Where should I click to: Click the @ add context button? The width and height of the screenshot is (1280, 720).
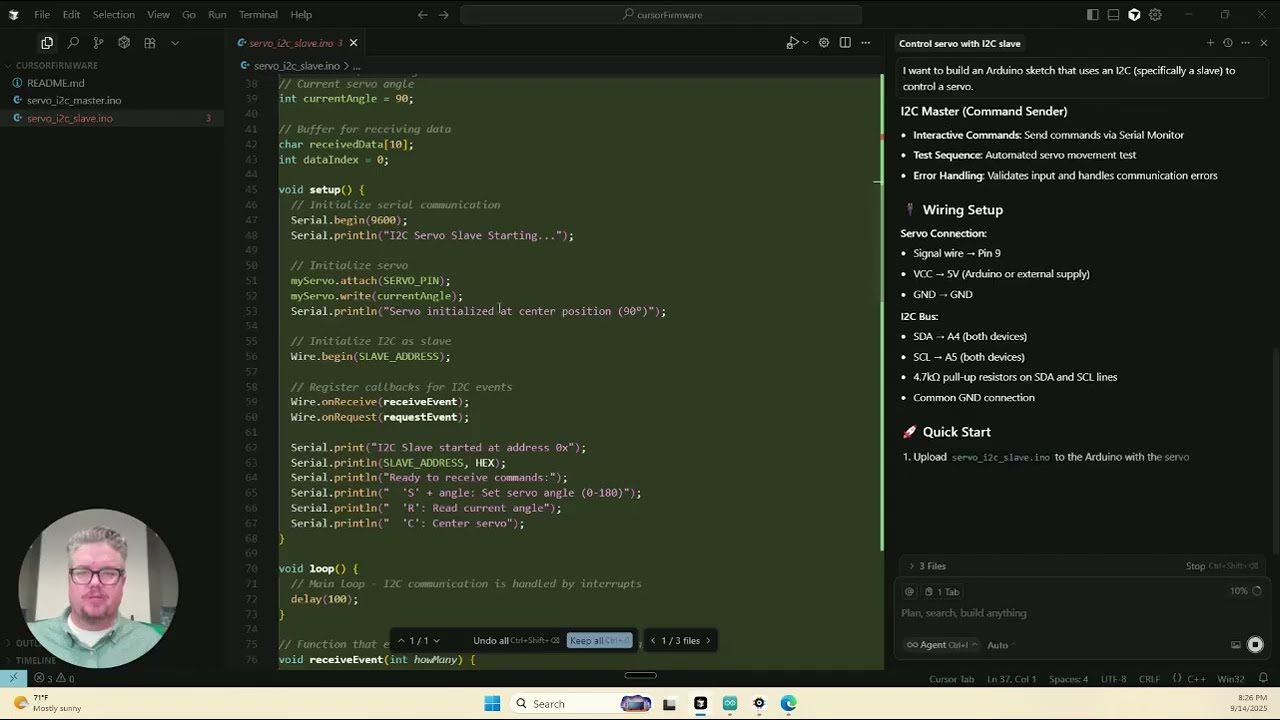(x=909, y=592)
